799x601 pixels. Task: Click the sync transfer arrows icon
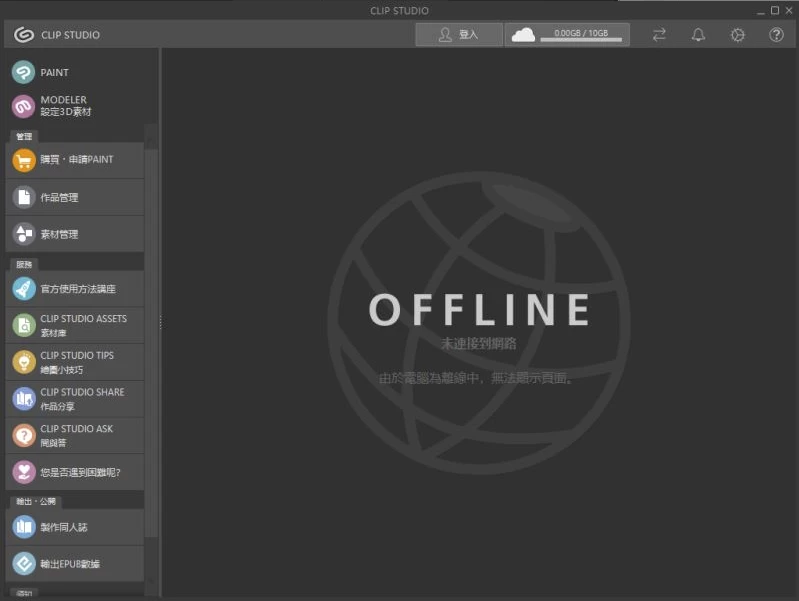tap(659, 35)
